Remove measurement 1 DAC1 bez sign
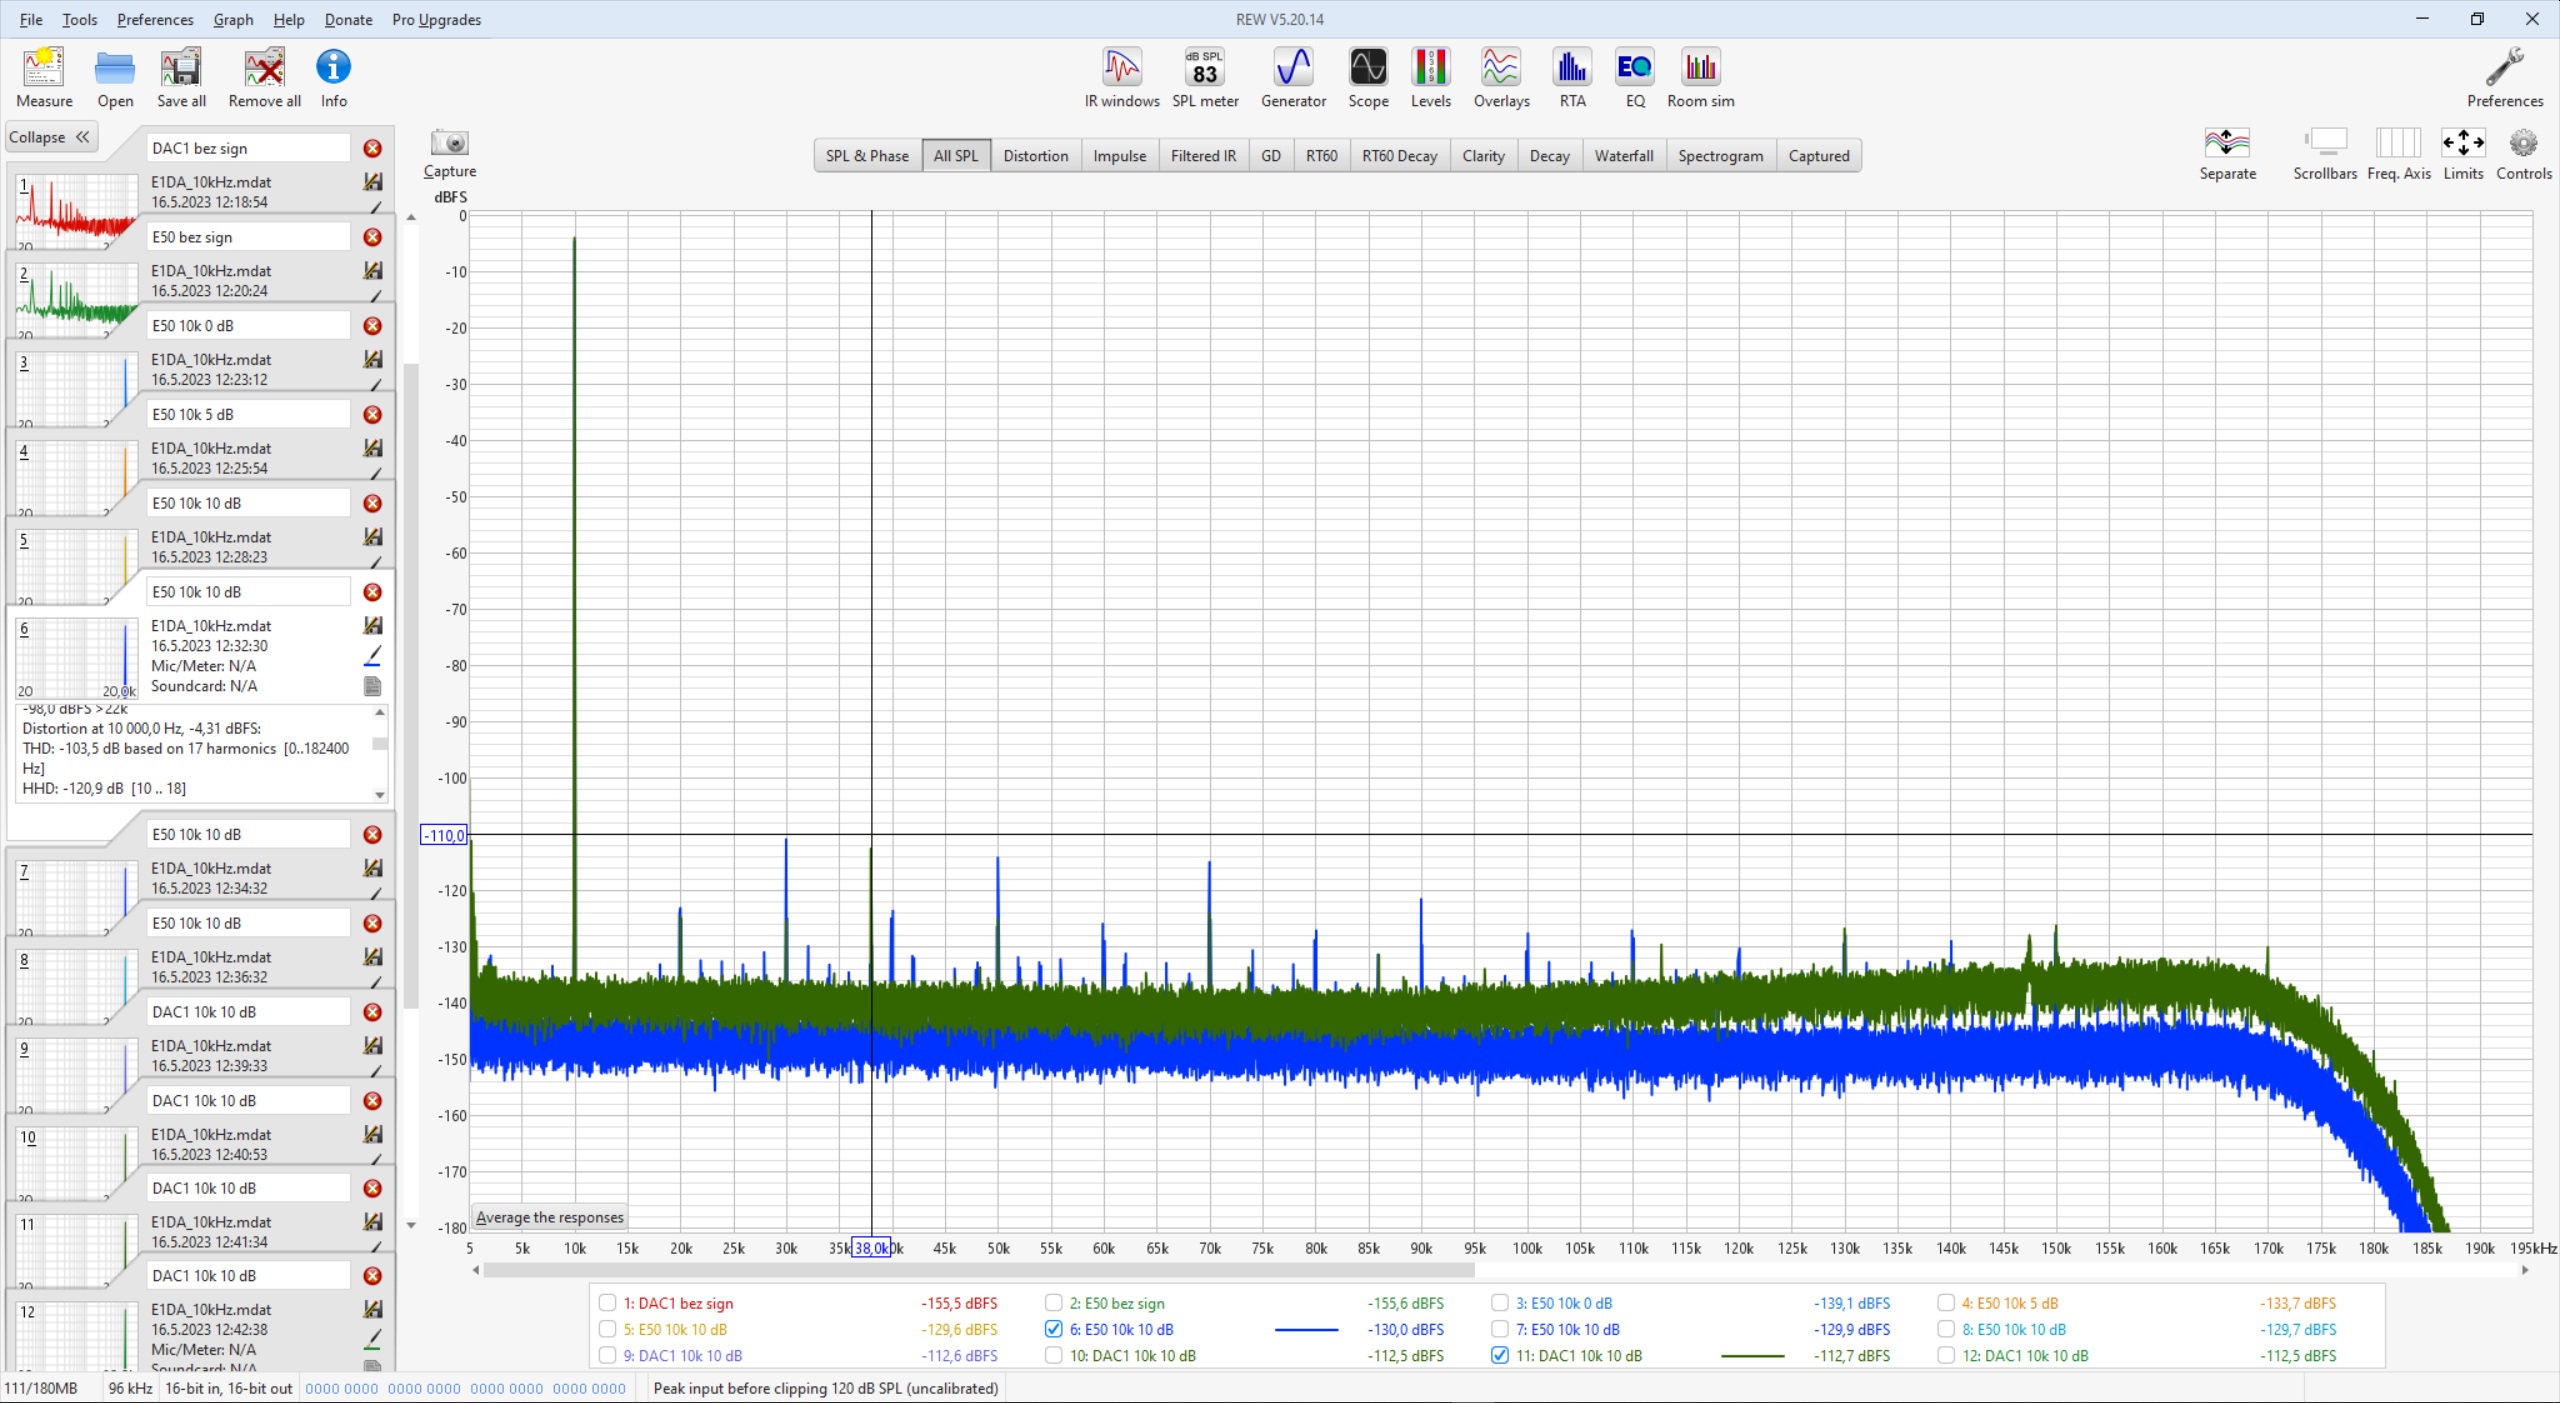 [x=372, y=148]
